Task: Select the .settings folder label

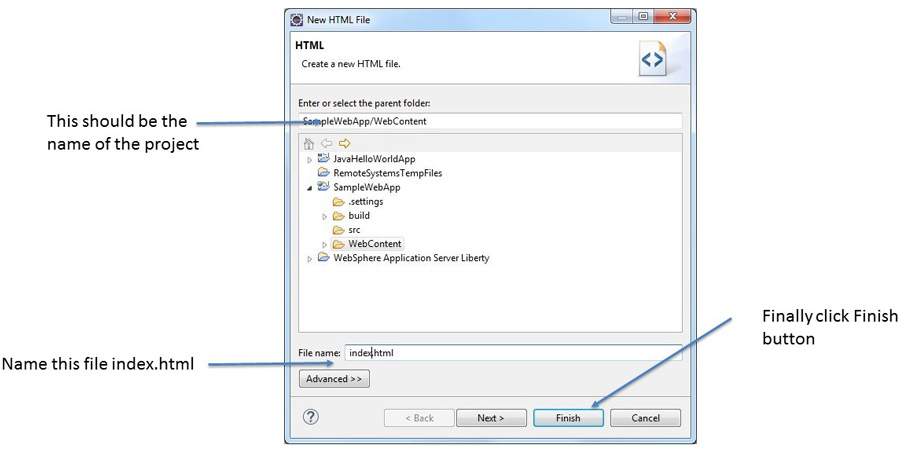Action: point(366,201)
